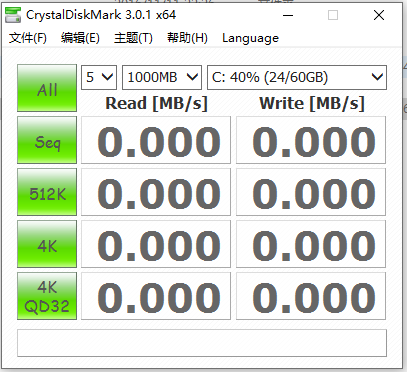Click the Seq read result value

(156, 140)
